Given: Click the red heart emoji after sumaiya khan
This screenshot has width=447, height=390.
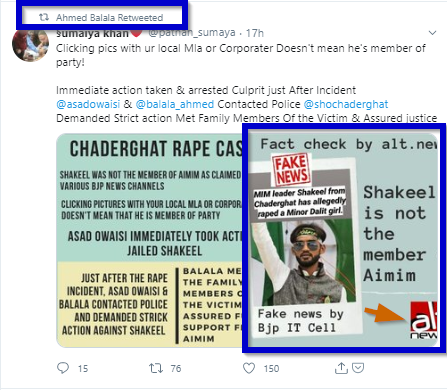Looking at the screenshot, I should point(136,33).
